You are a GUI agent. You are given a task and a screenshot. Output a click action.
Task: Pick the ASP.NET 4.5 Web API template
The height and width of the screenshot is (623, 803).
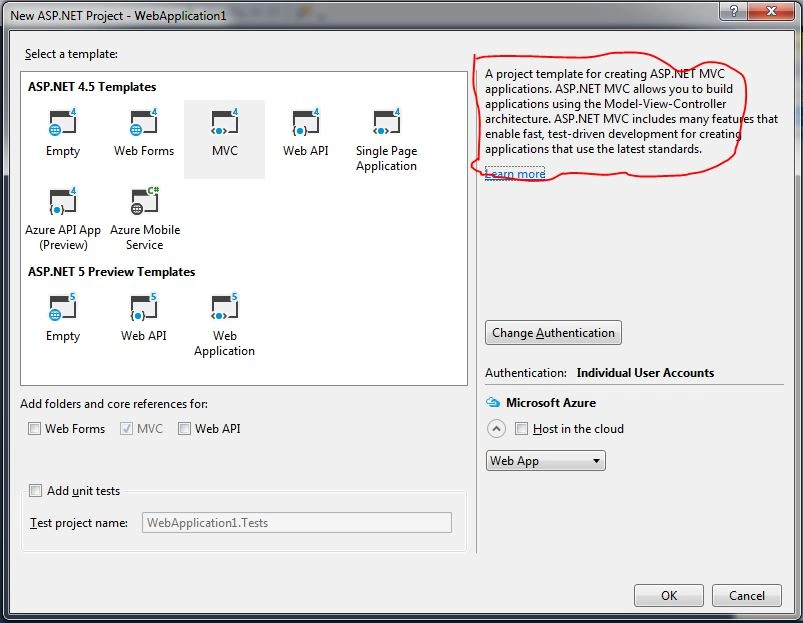[x=305, y=123]
